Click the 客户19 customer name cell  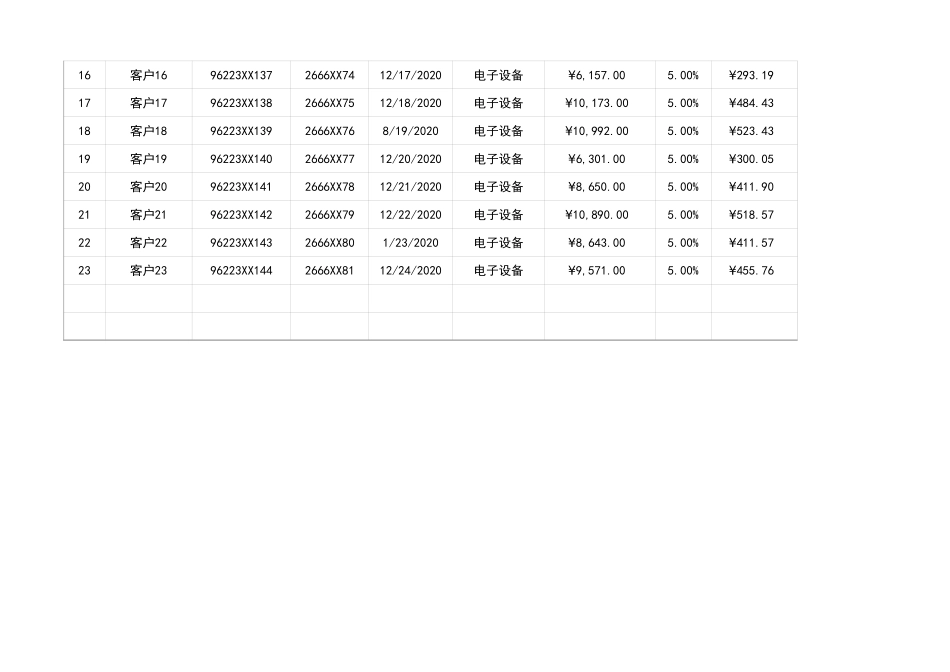[148, 158]
